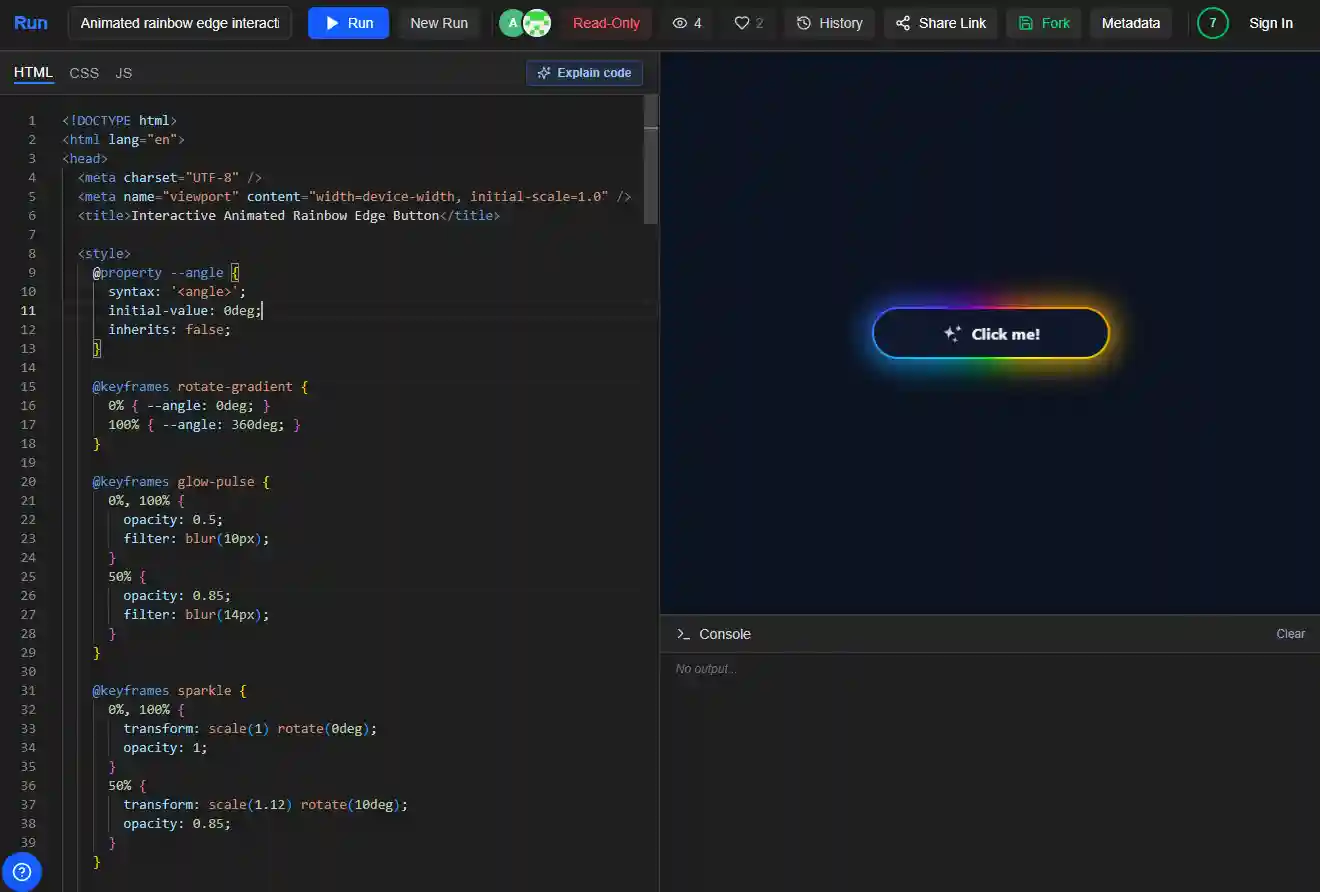Viewport: 1320px width, 892px height.
Task: Open the project title input field
Action: 180,22
